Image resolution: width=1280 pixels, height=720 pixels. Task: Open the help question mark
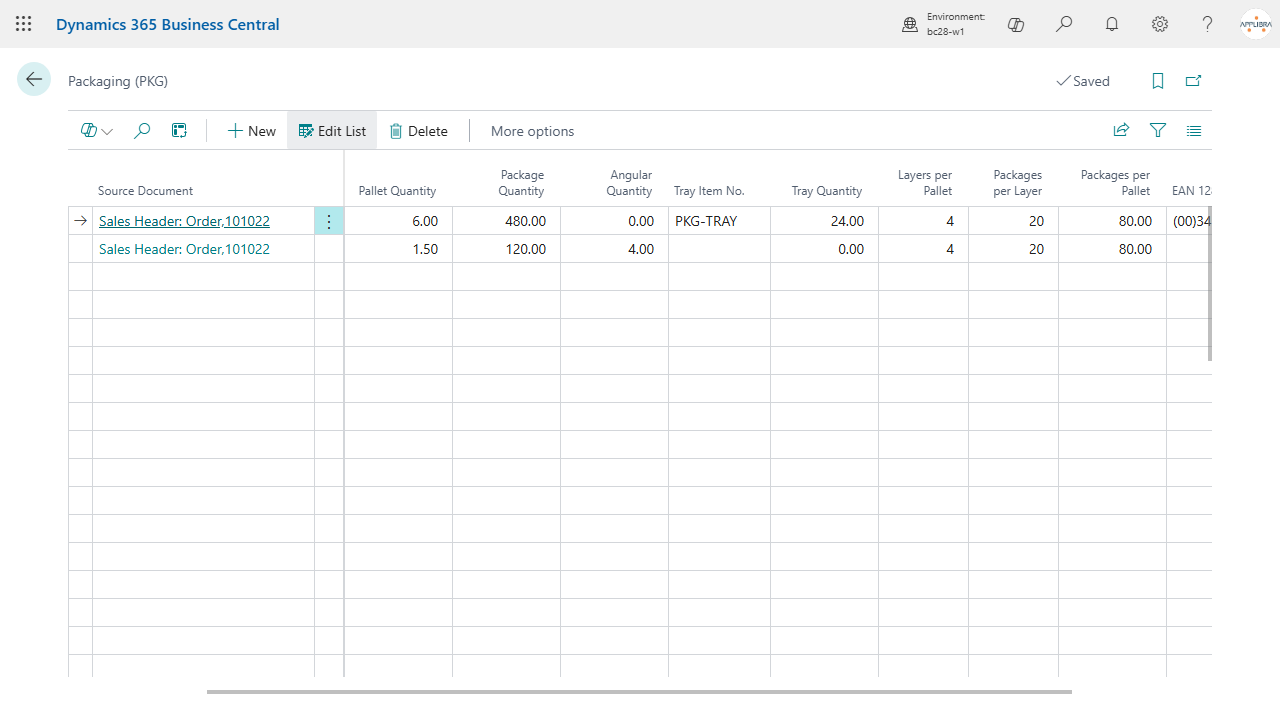(1208, 24)
